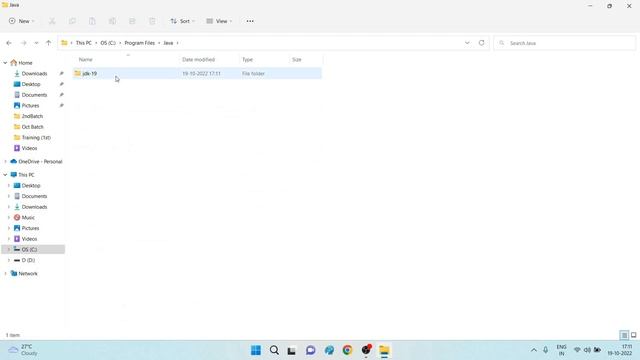
Task: Click the Search Java field
Action: point(565,43)
